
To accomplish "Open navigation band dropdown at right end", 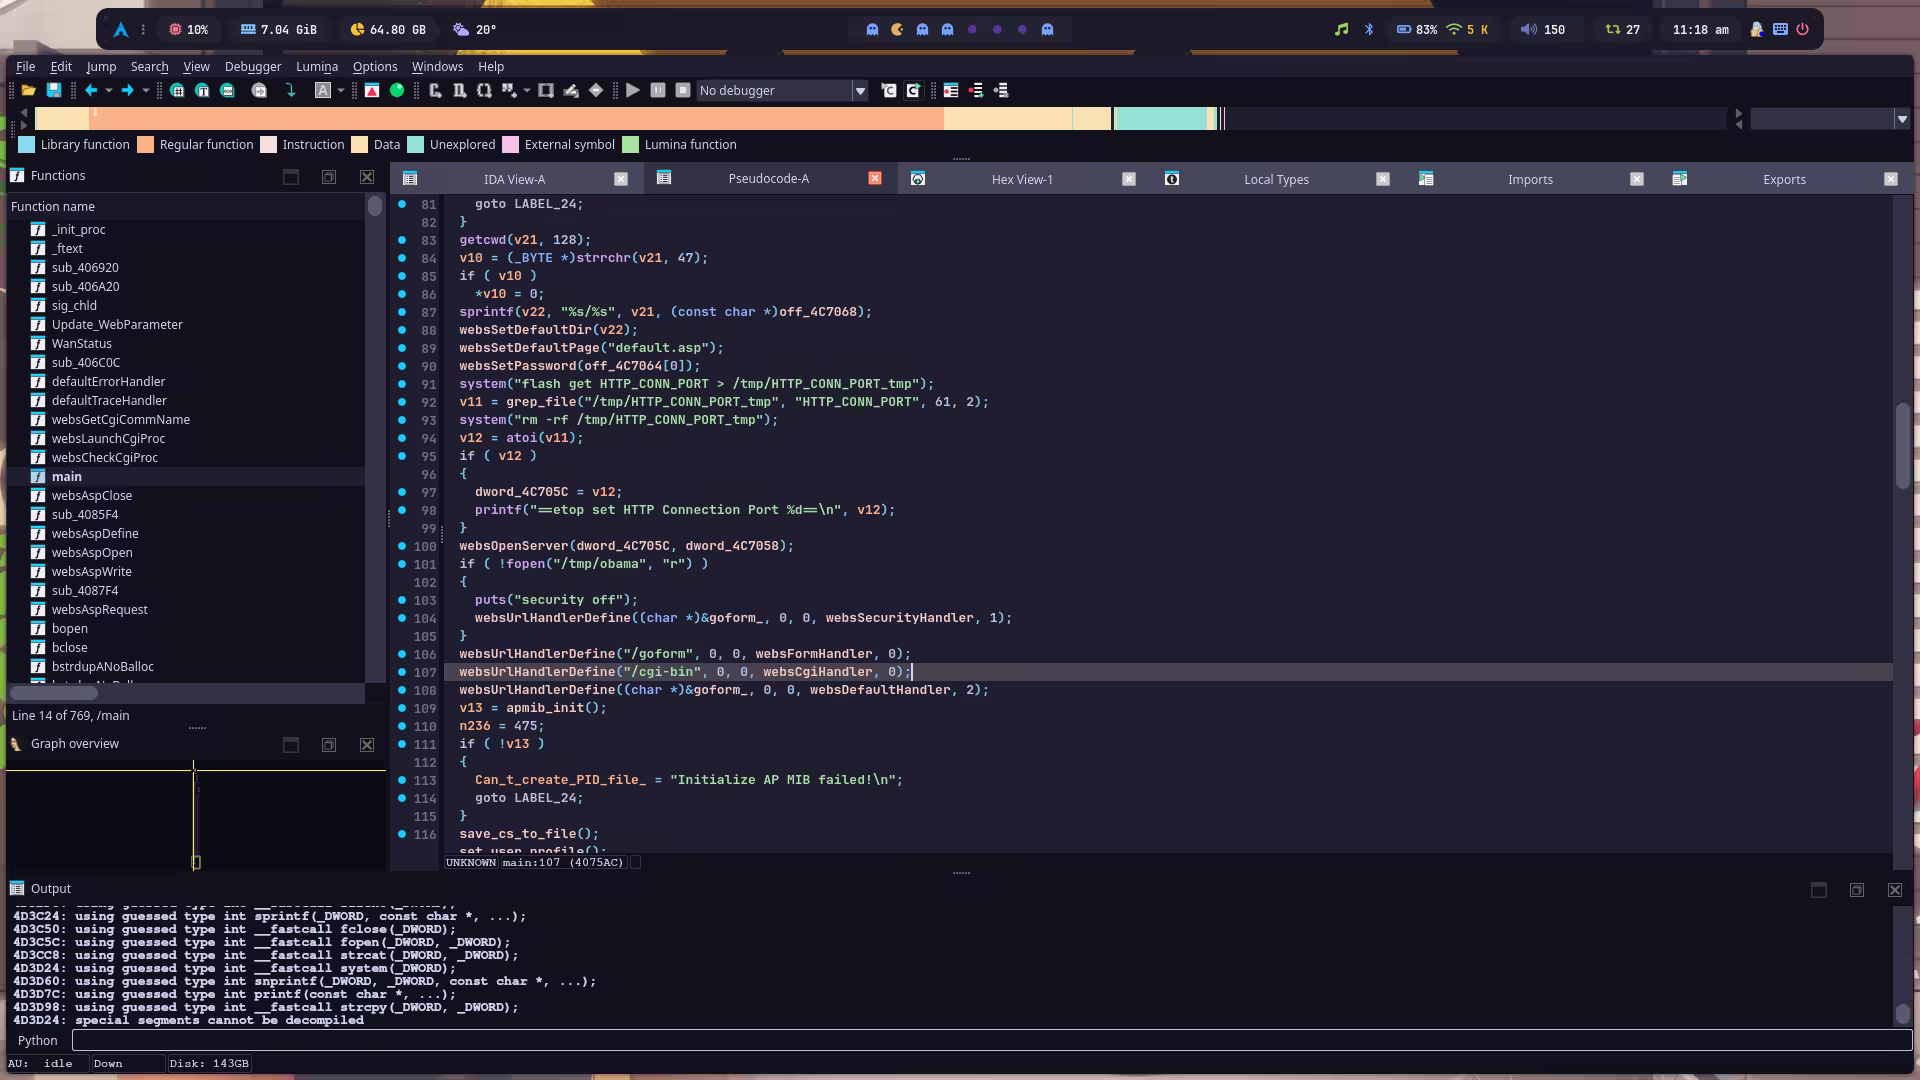I will pos(1901,119).
